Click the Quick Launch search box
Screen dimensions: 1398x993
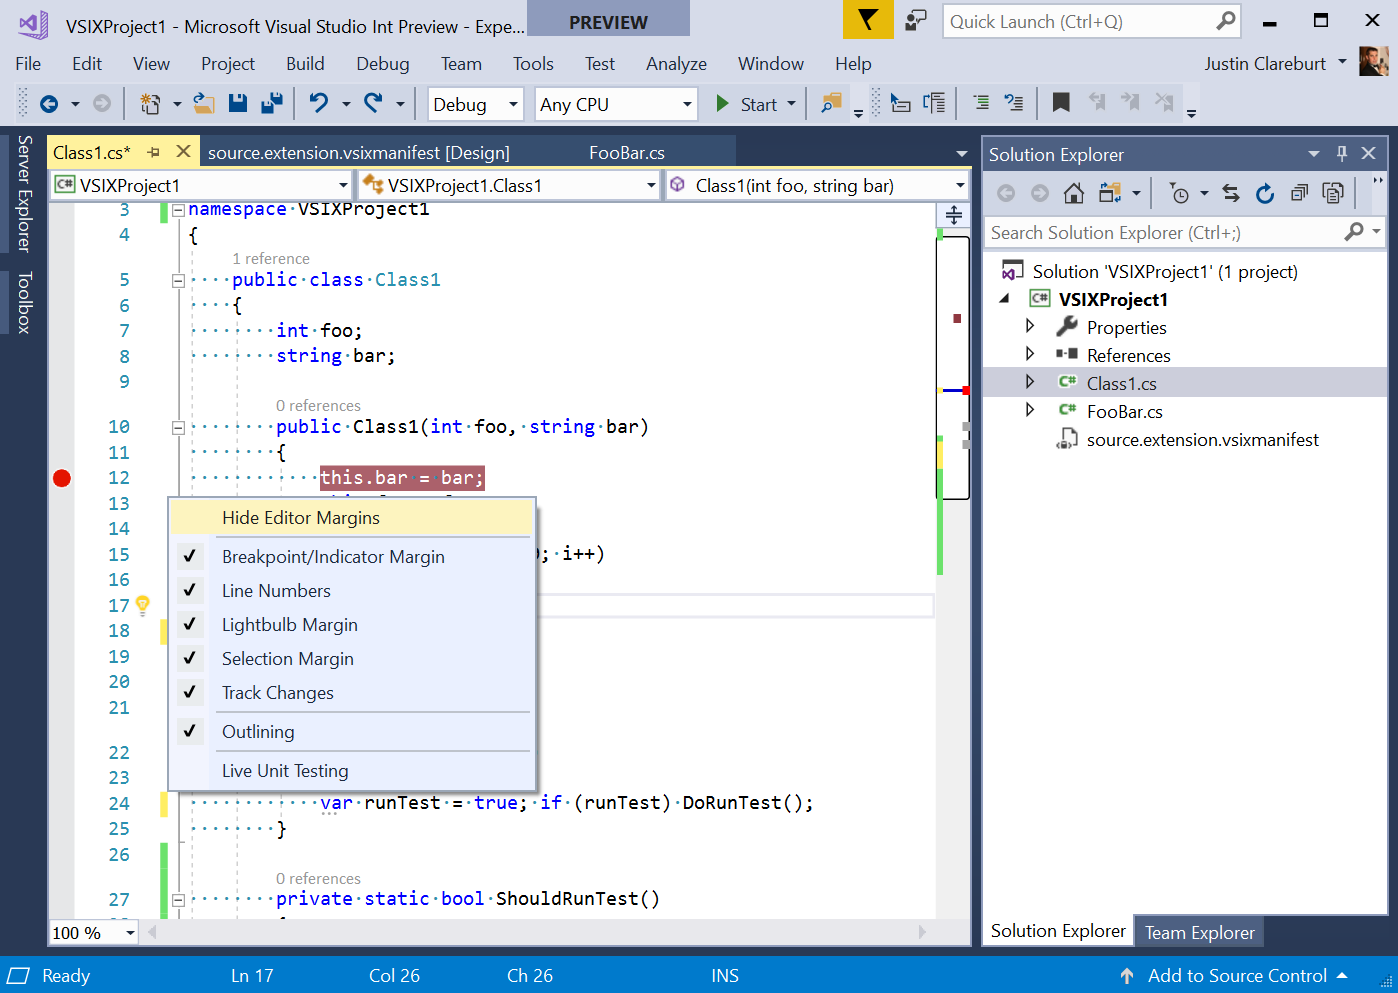pyautogui.click(x=1092, y=21)
